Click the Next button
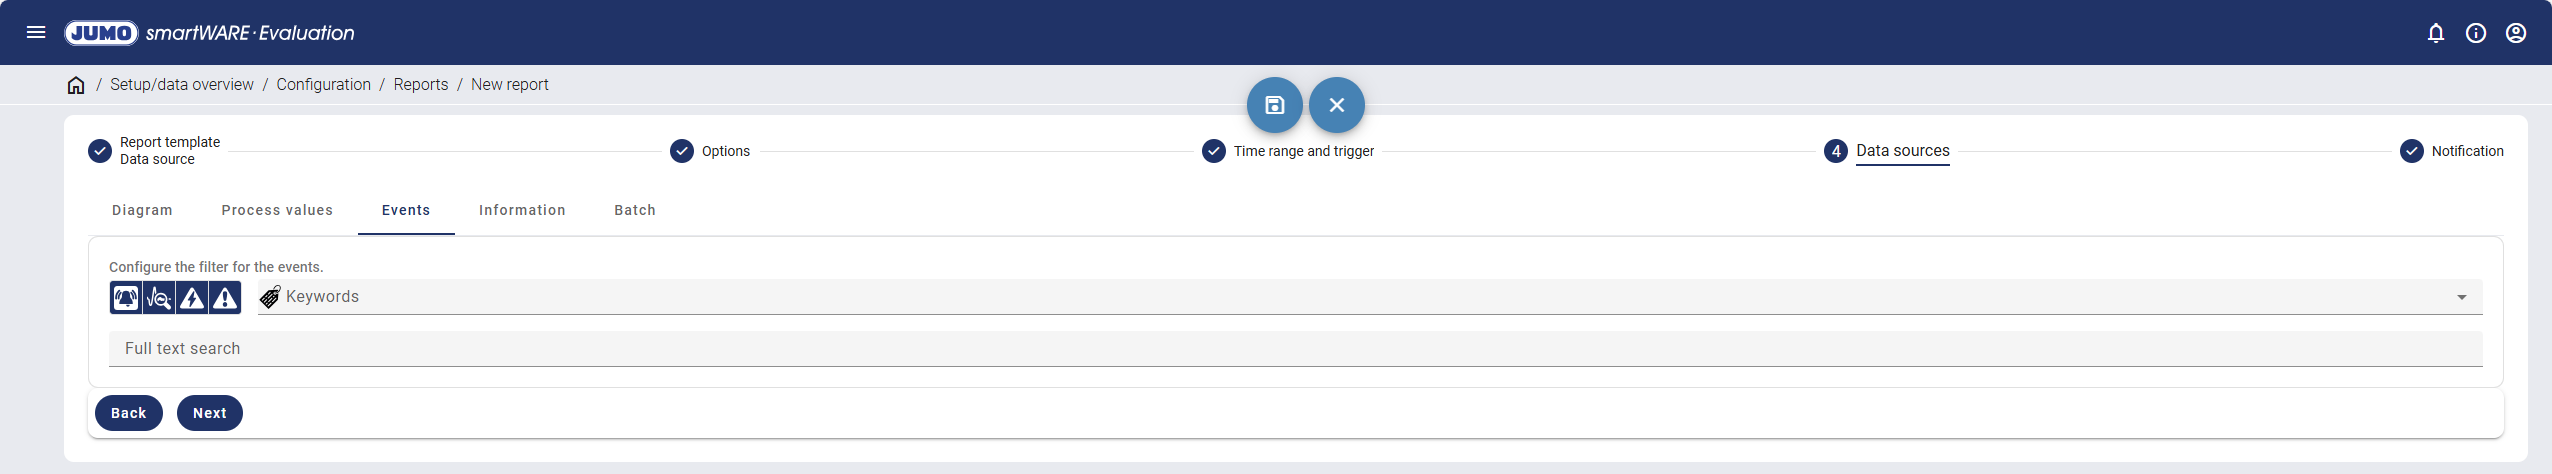This screenshot has height=474, width=2552. coord(210,413)
